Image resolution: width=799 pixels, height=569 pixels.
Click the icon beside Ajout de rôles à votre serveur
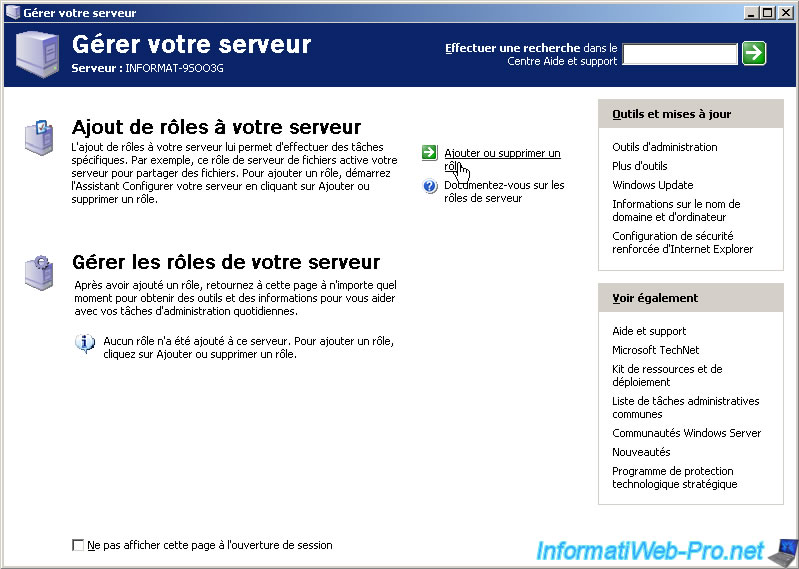(x=39, y=137)
